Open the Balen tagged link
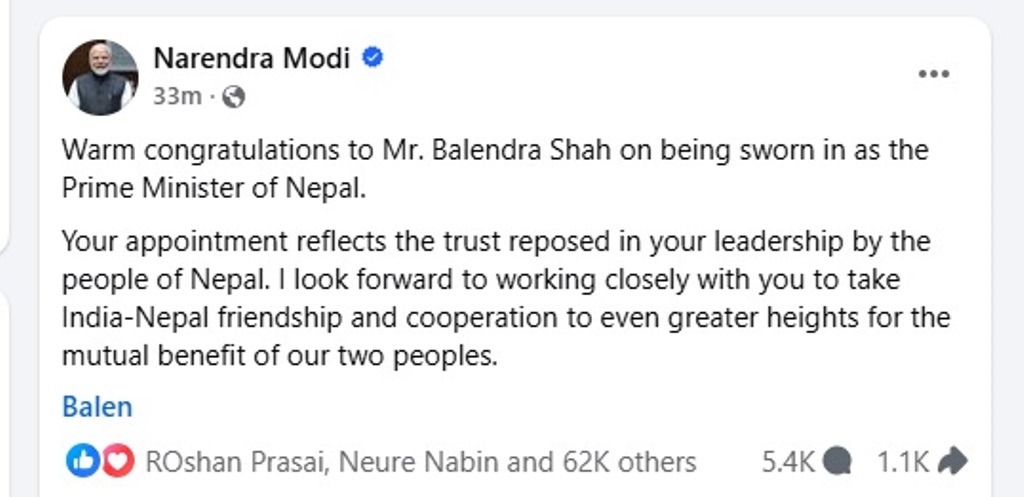1024x497 pixels. click(x=97, y=407)
